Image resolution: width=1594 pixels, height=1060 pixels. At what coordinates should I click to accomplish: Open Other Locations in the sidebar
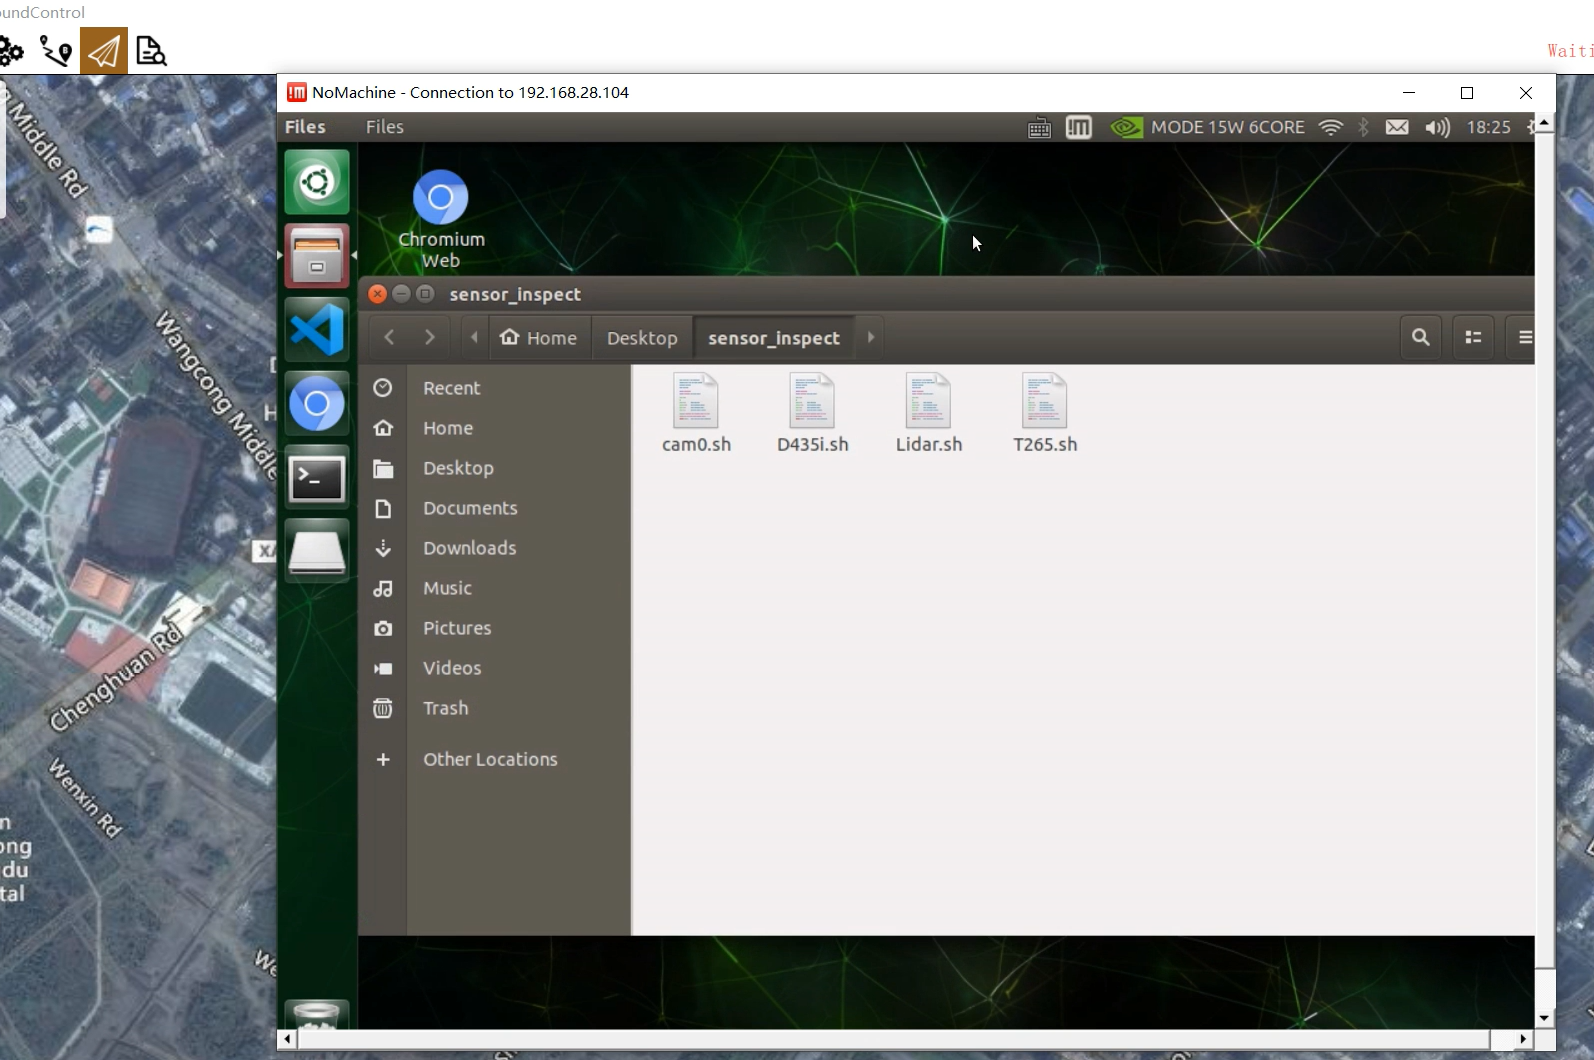point(494,759)
